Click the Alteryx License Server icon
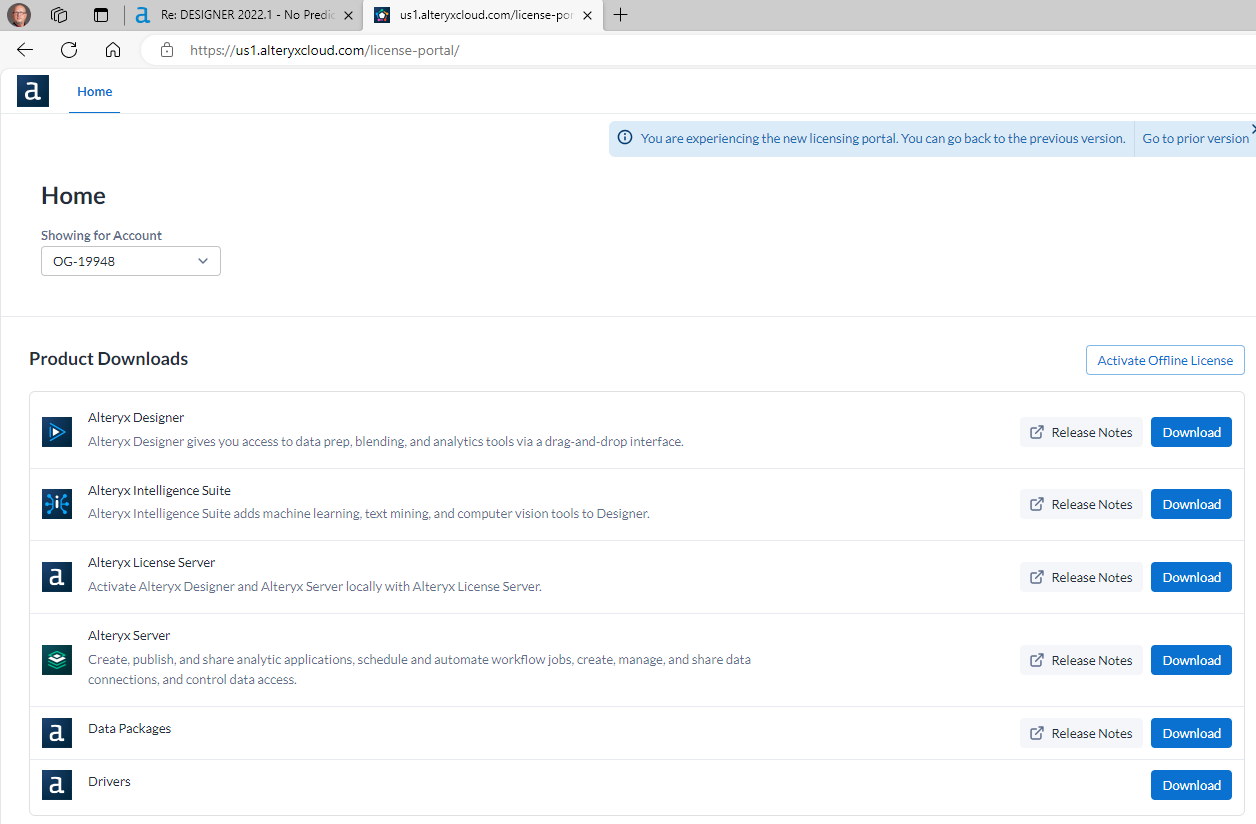The image size is (1256, 824). 57,576
